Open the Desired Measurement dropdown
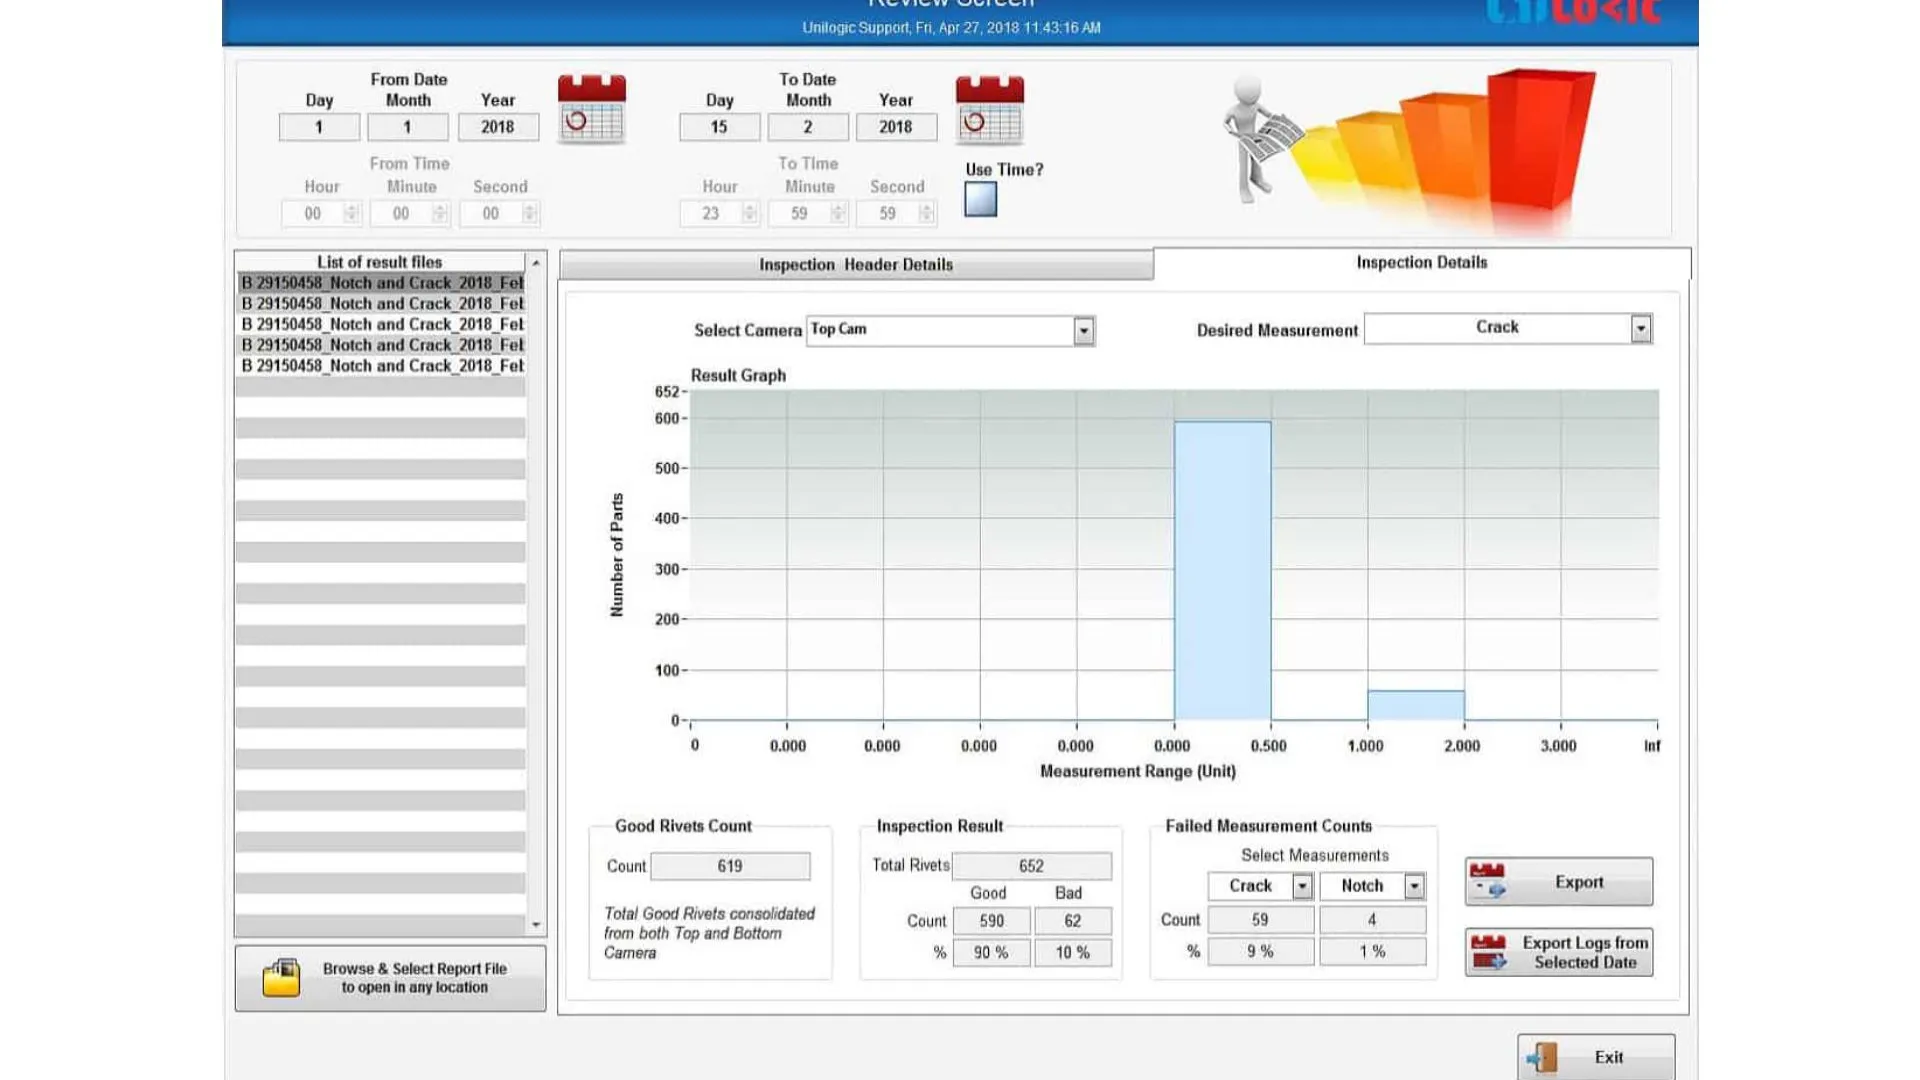 [1640, 328]
